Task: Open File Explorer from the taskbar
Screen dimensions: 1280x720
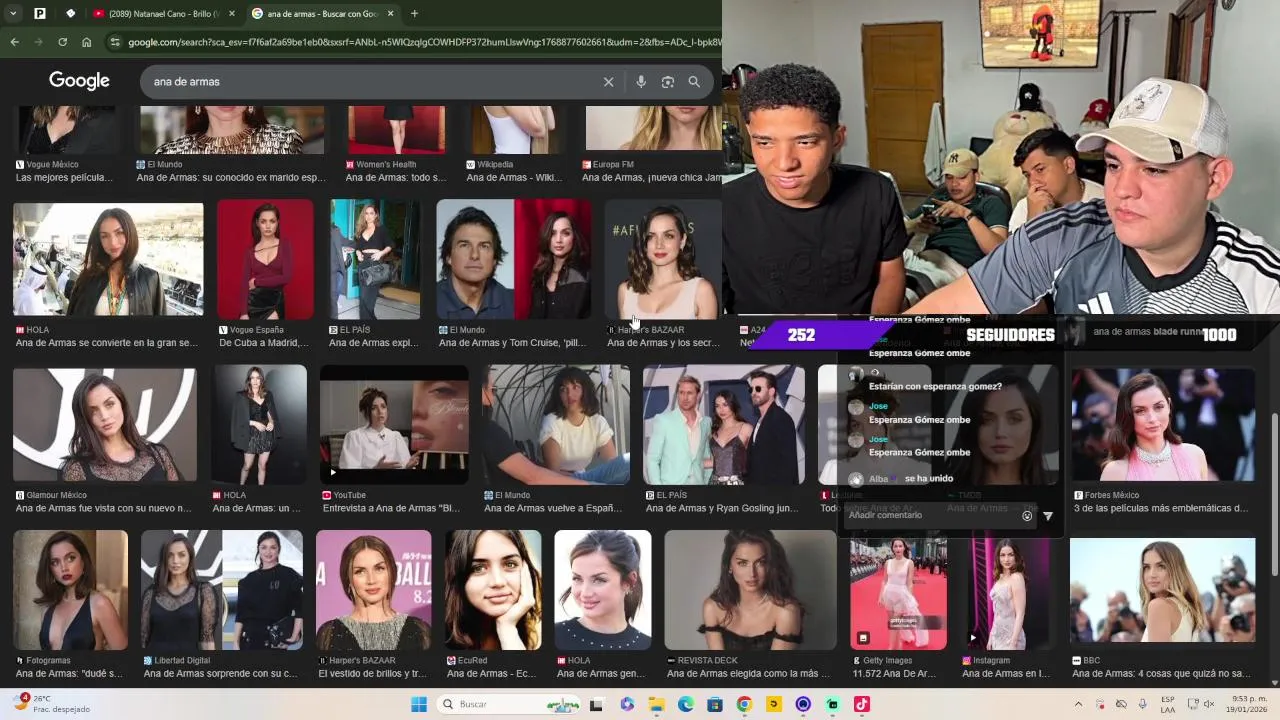Action: pyautogui.click(x=656, y=704)
